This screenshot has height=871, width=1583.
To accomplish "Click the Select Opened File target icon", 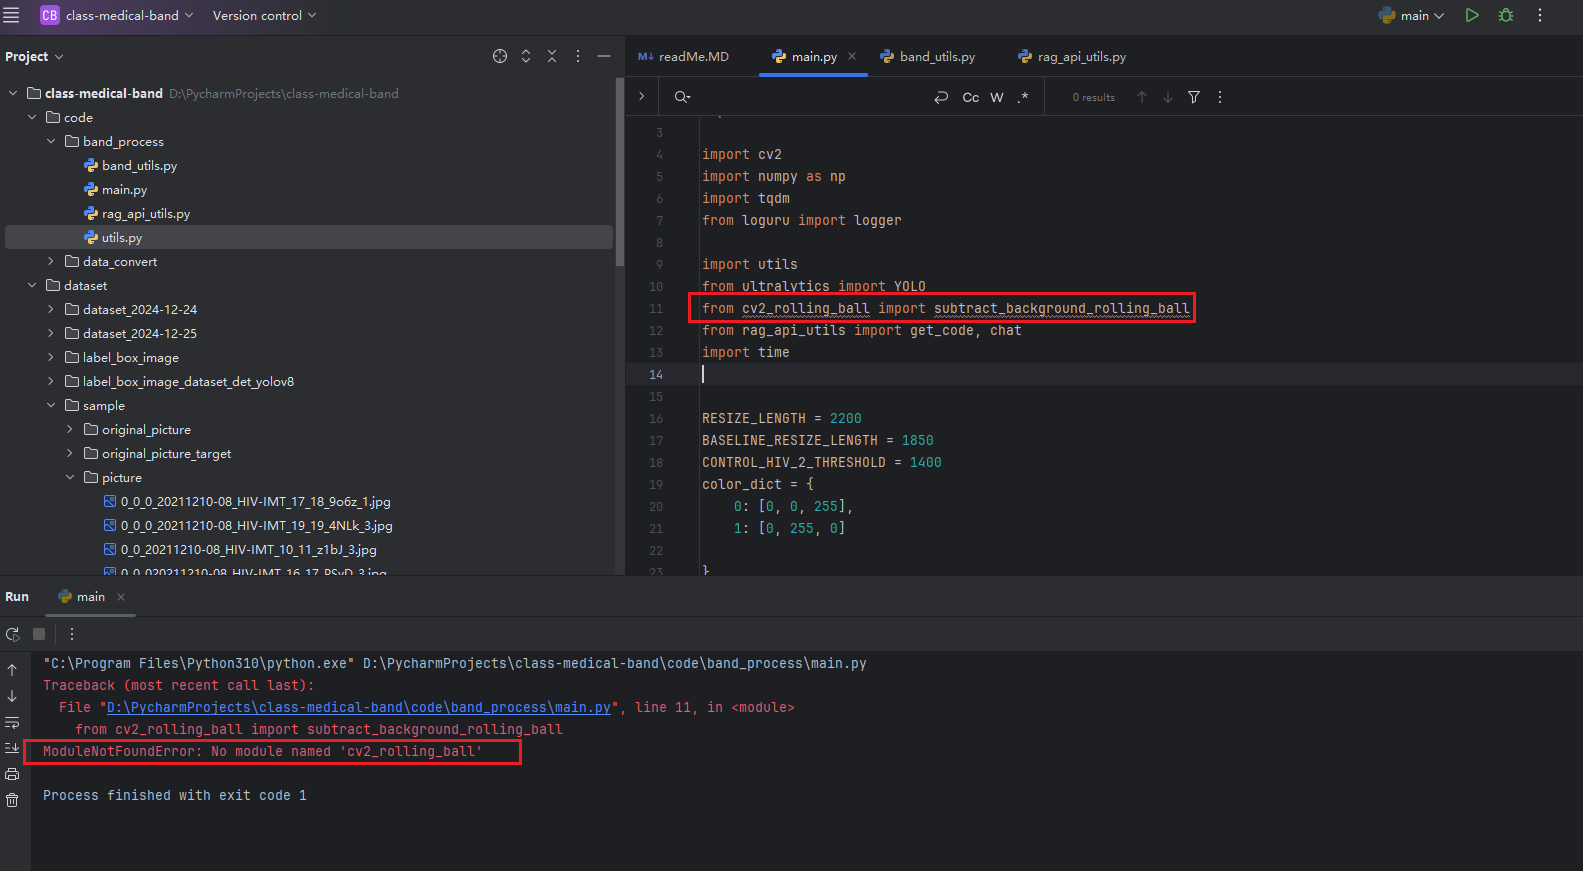I will [500, 56].
